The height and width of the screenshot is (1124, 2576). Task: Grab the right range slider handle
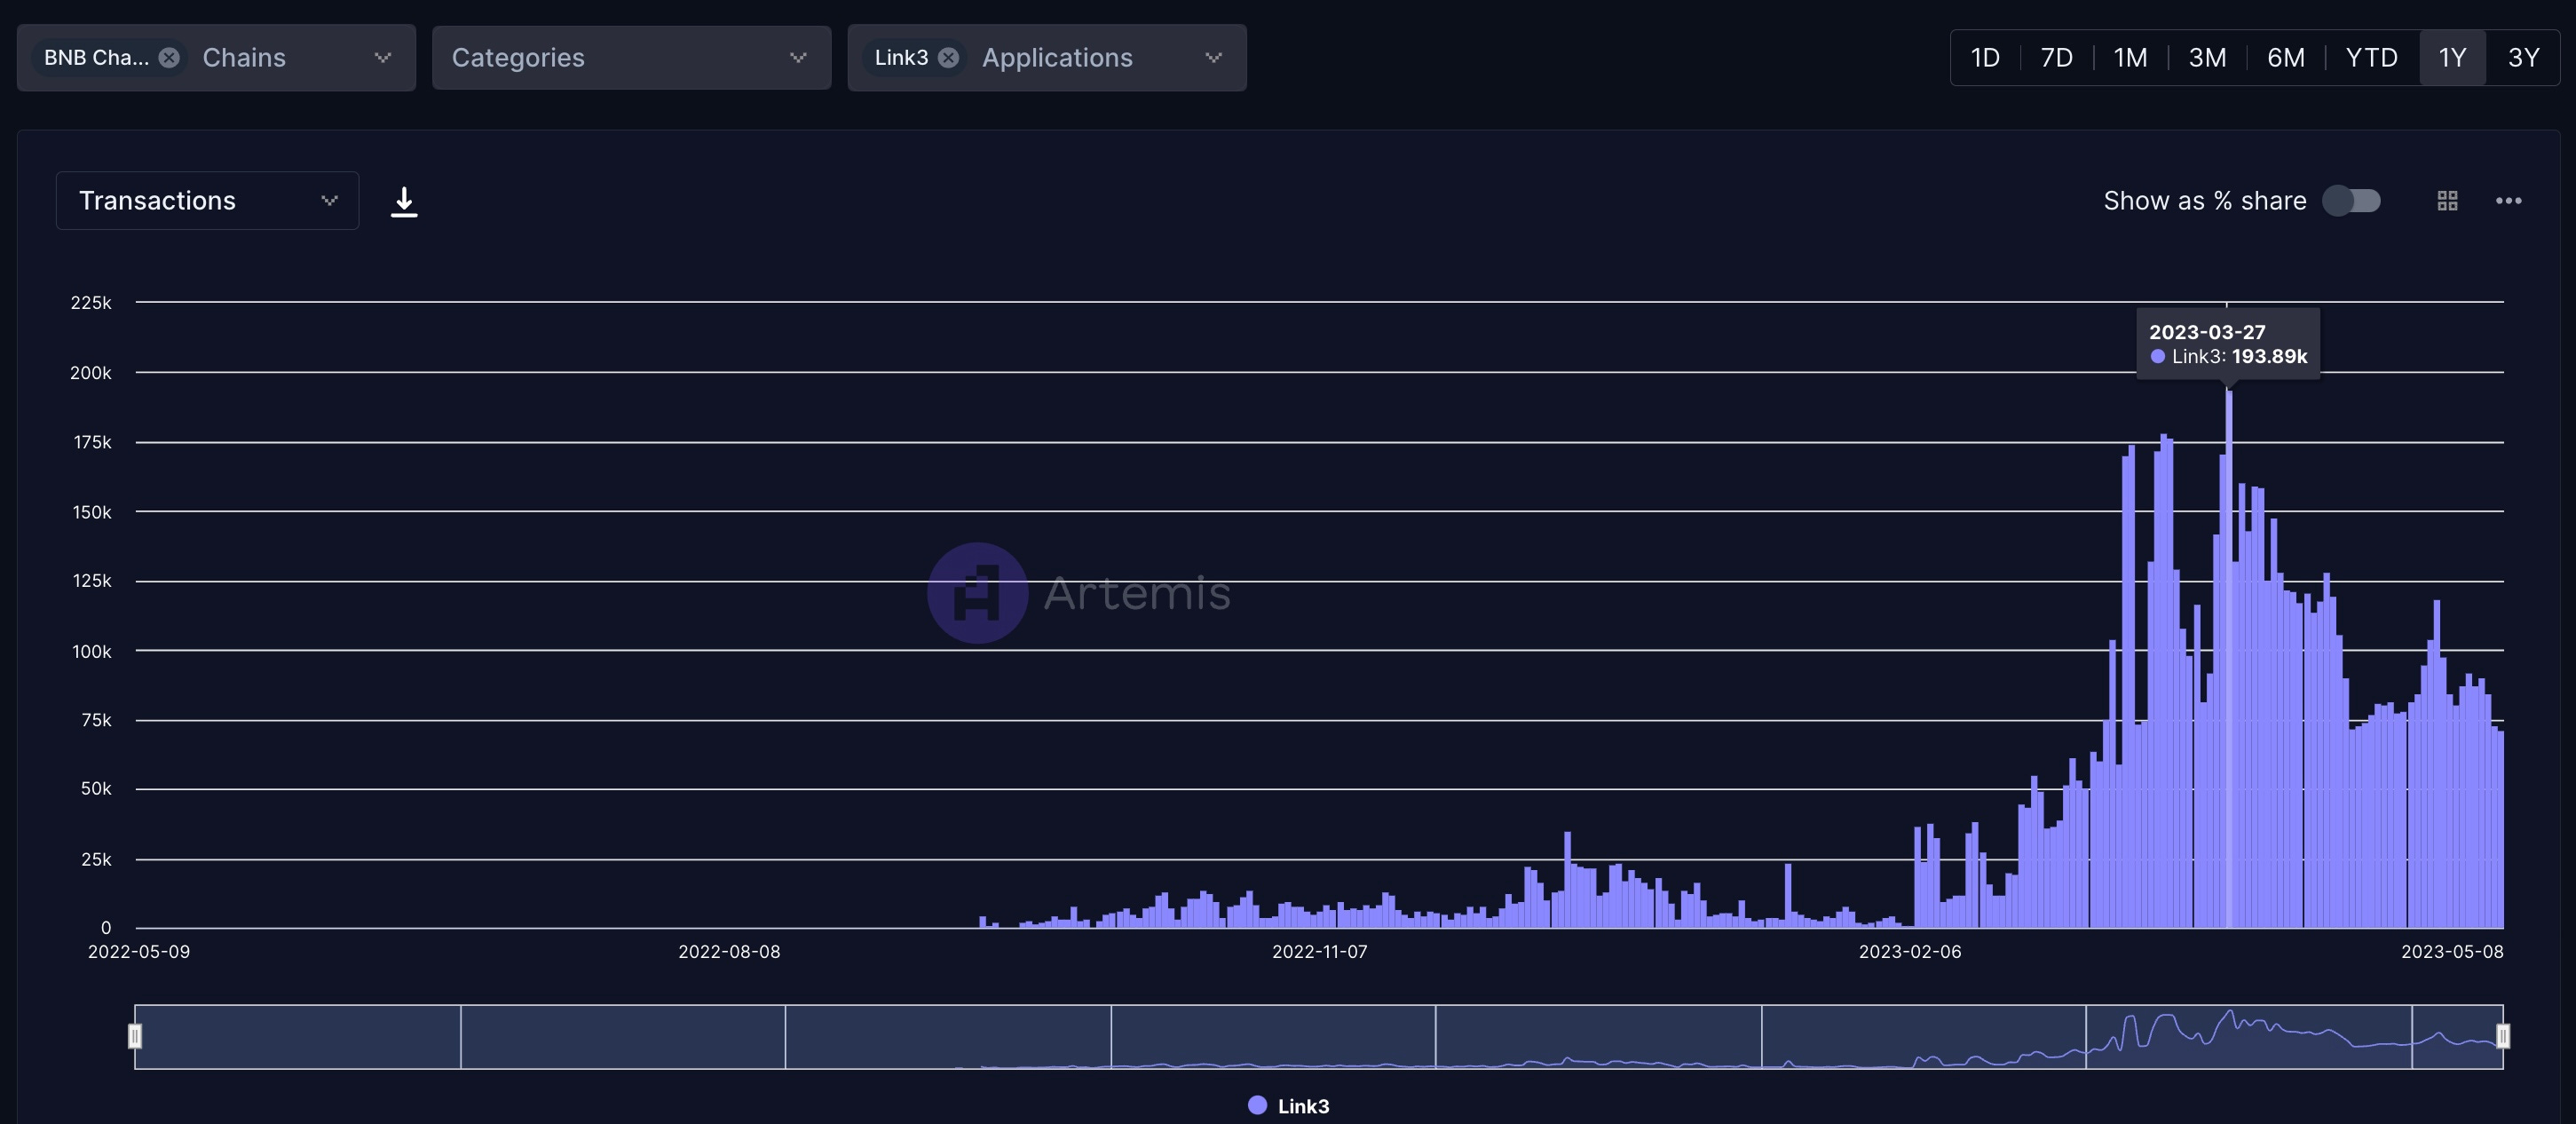[2502, 1036]
